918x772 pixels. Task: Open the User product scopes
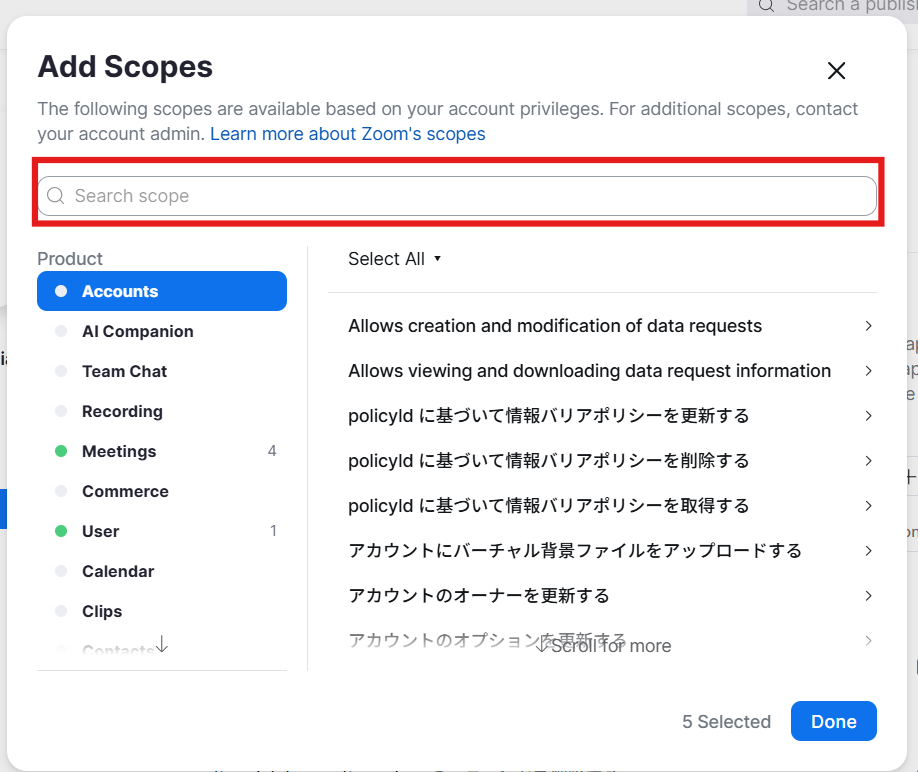tap(100, 531)
